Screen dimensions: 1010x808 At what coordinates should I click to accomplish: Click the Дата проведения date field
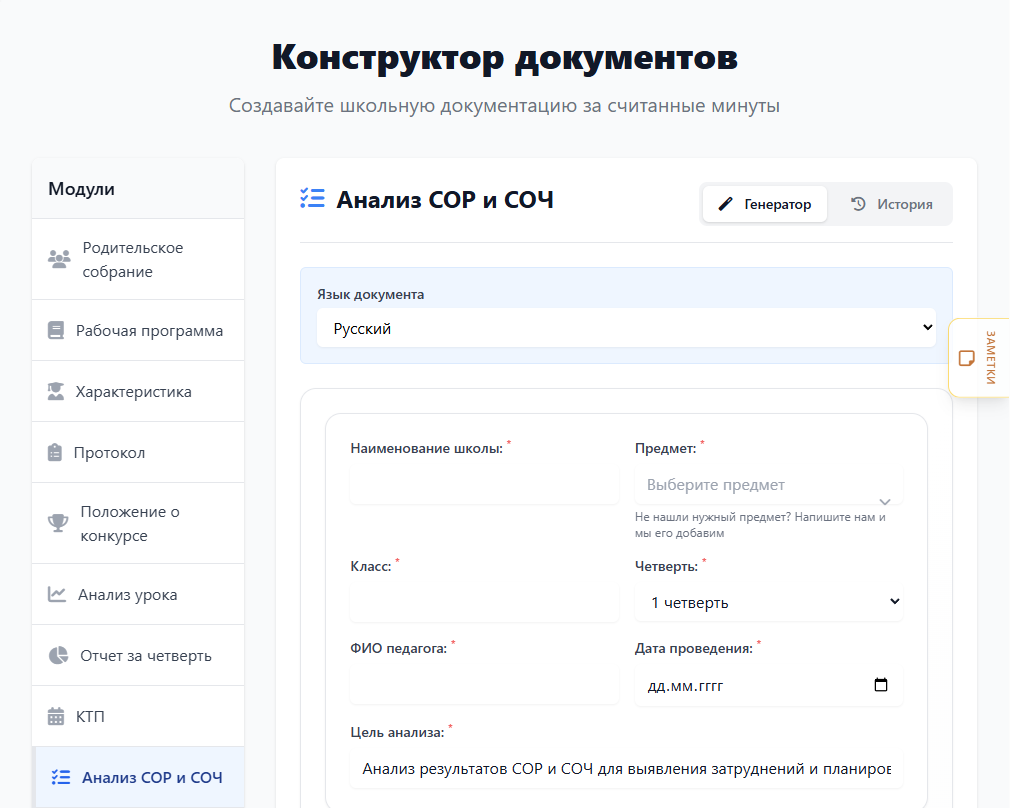click(x=768, y=685)
